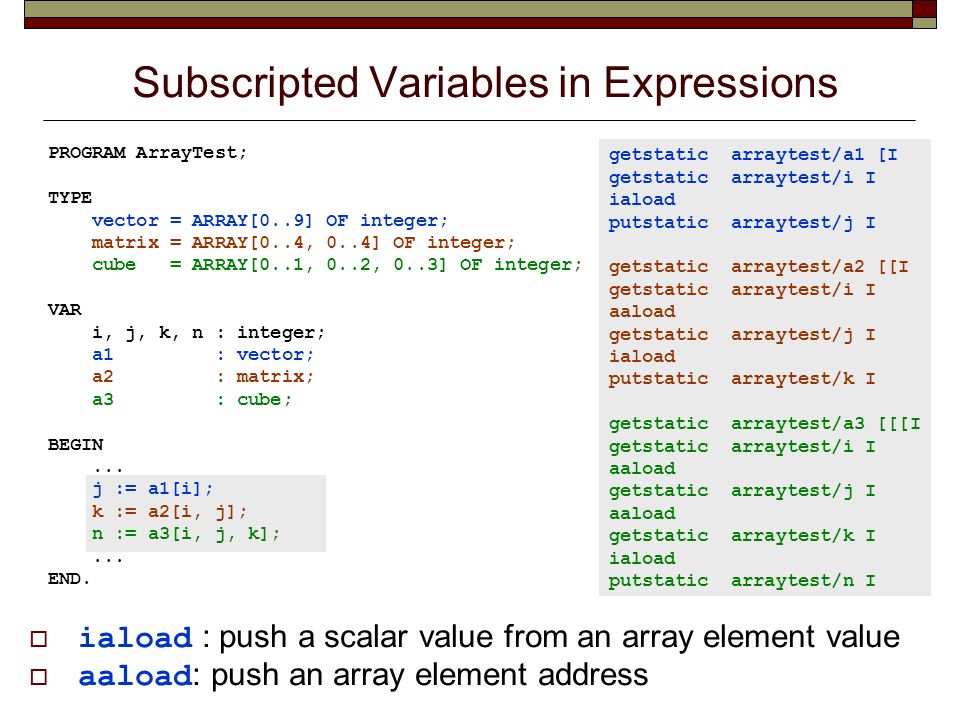Click the statement 'j := a1[i];'

(152, 489)
